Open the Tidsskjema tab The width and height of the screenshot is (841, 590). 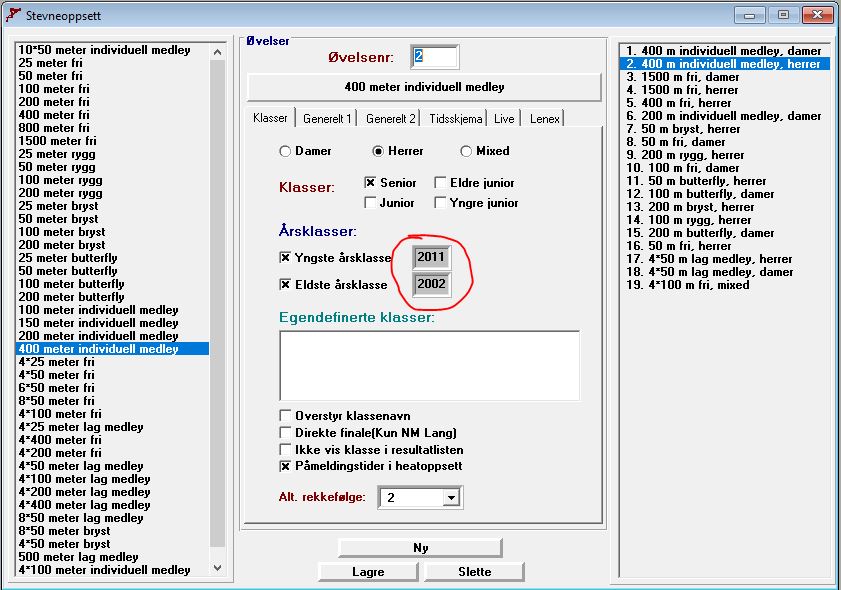pos(455,118)
